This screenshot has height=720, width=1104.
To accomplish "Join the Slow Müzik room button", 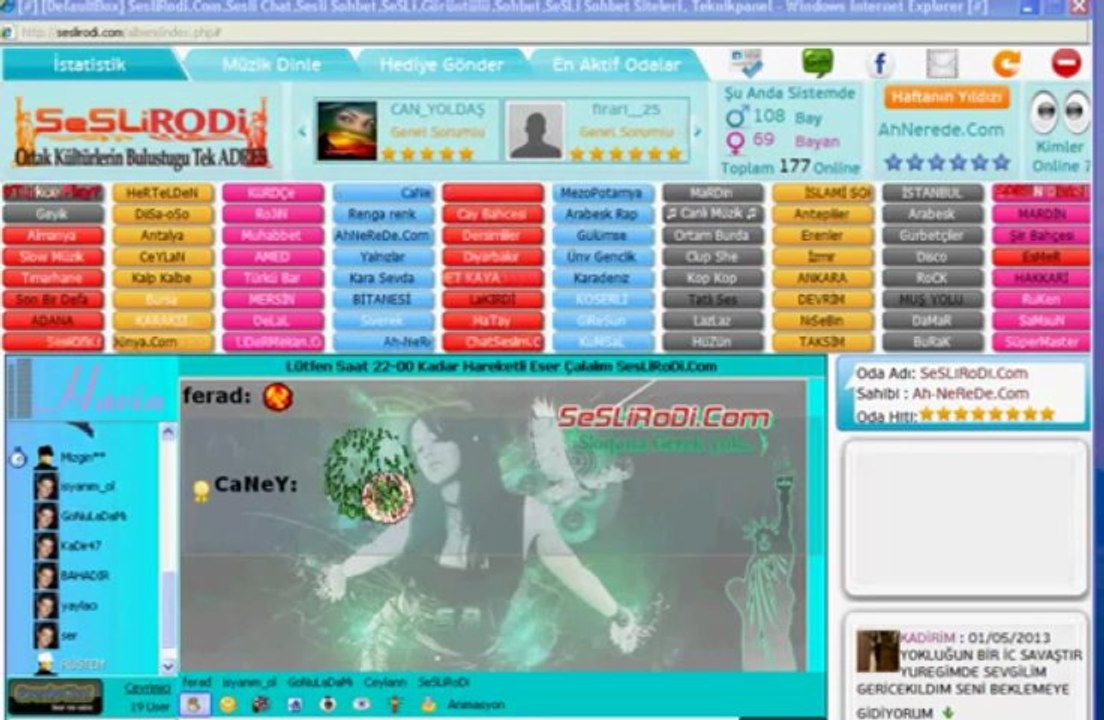I will pyautogui.click(x=53, y=257).
